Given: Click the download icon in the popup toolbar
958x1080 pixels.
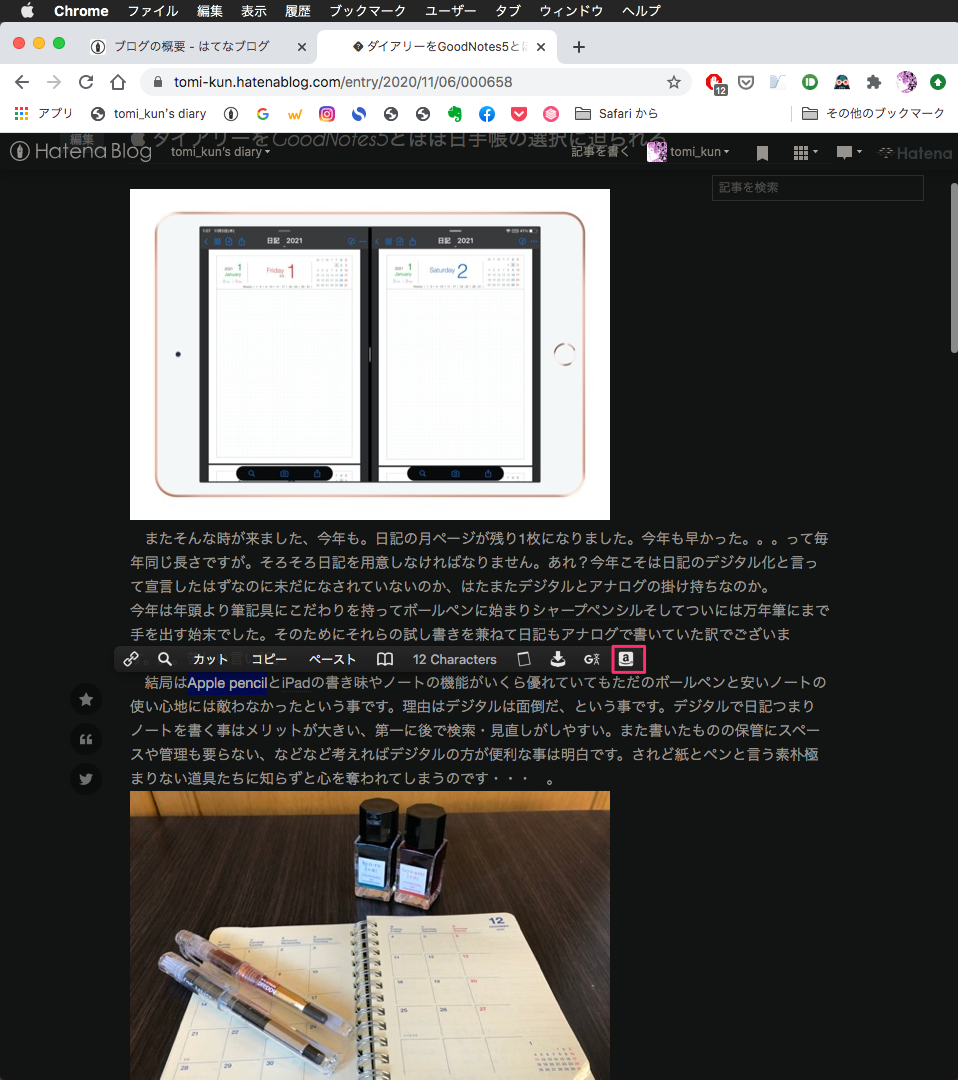Looking at the screenshot, I should click(557, 659).
